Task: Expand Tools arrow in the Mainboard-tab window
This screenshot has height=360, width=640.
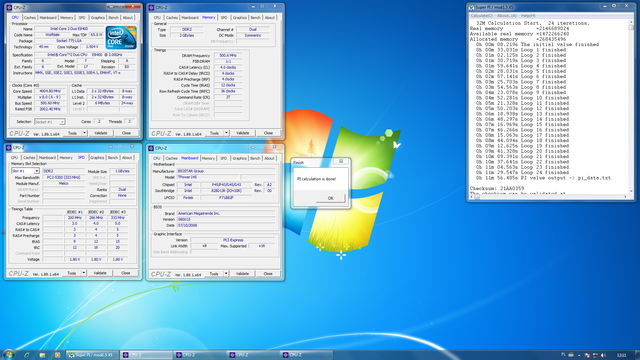Action: pyautogui.click(x=226, y=274)
